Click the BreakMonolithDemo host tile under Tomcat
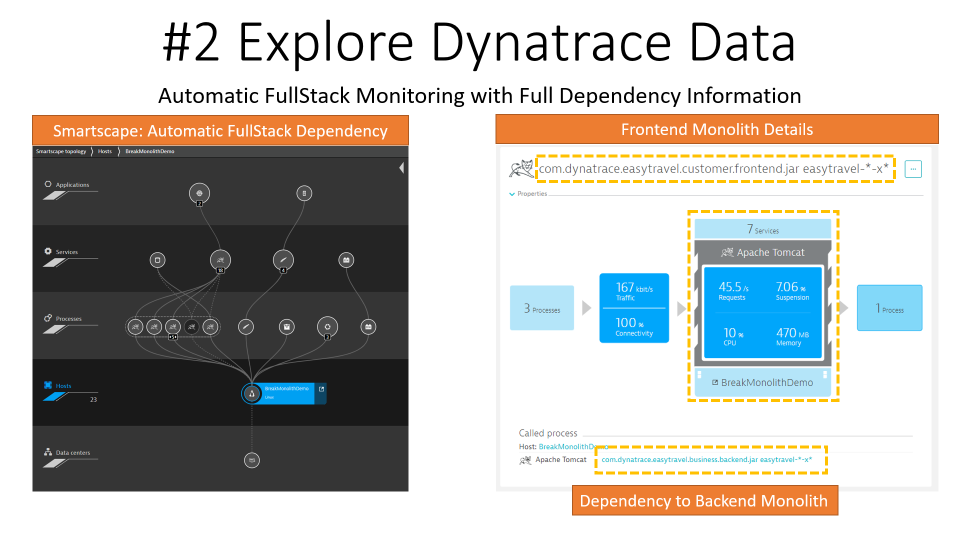 pyautogui.click(x=763, y=383)
